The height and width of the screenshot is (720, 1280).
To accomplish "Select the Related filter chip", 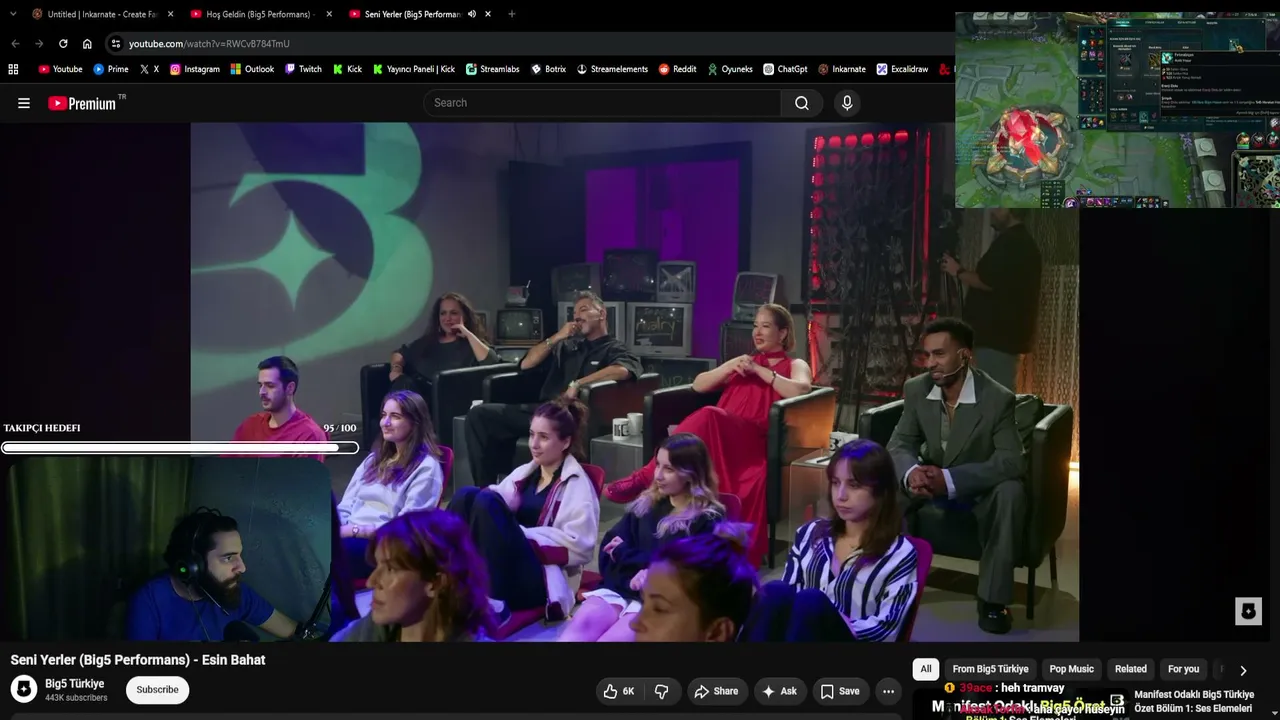I will pyautogui.click(x=1131, y=669).
